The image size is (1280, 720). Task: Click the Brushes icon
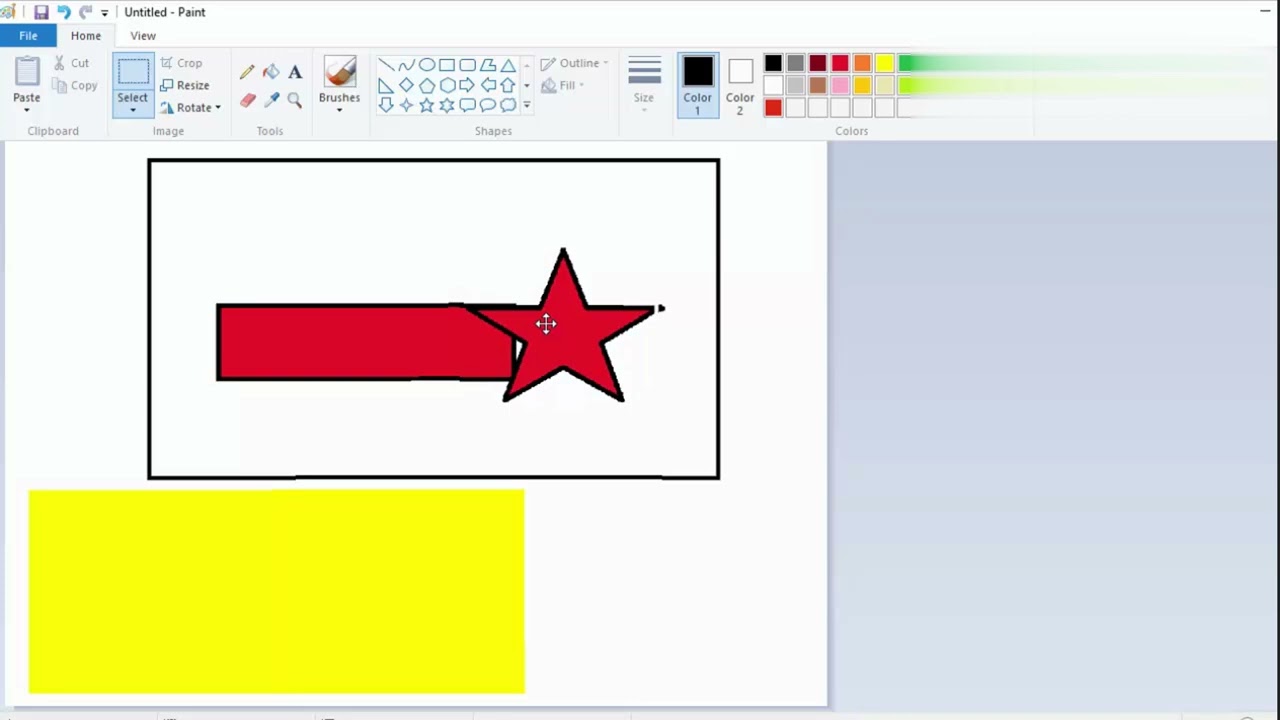point(340,72)
